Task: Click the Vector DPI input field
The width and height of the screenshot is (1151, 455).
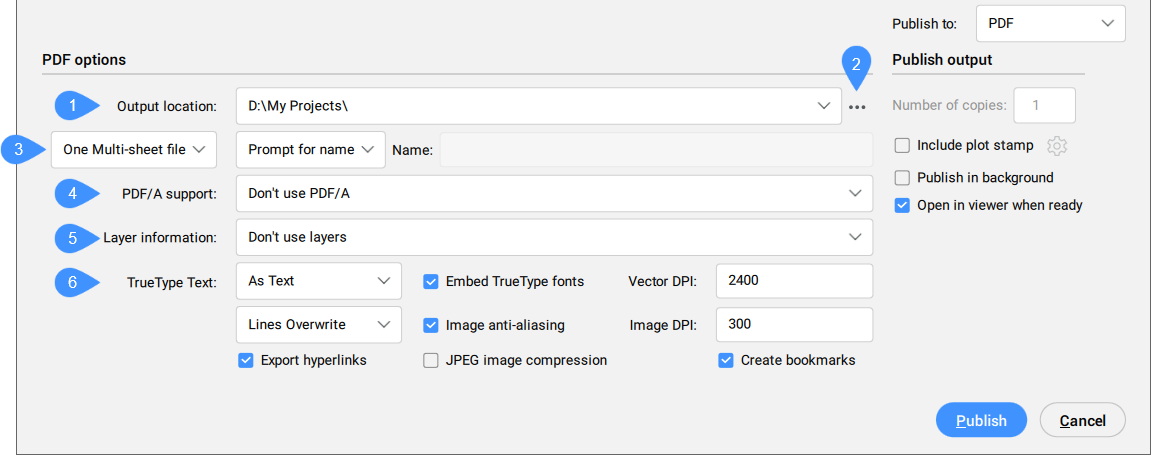Action: [x=794, y=282]
